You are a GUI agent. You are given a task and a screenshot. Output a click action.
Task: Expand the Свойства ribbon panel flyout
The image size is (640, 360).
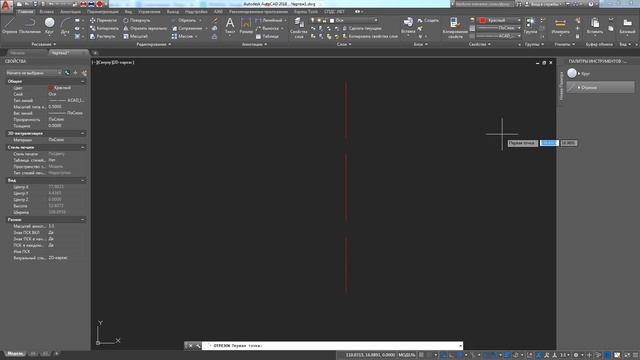[480, 44]
